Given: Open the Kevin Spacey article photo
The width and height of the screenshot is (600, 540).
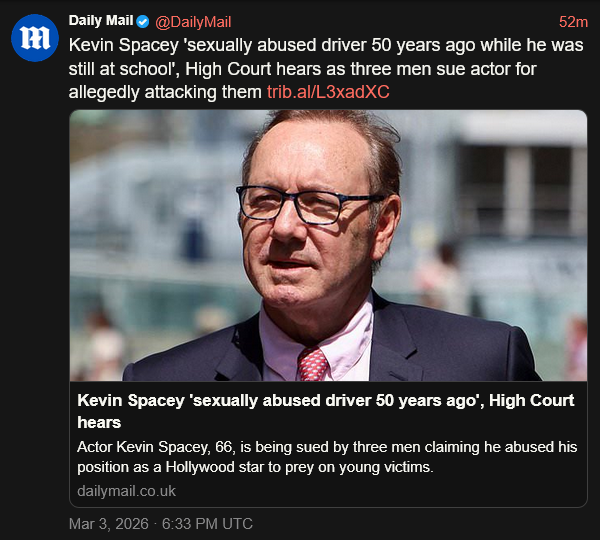Looking at the screenshot, I should 328,245.
